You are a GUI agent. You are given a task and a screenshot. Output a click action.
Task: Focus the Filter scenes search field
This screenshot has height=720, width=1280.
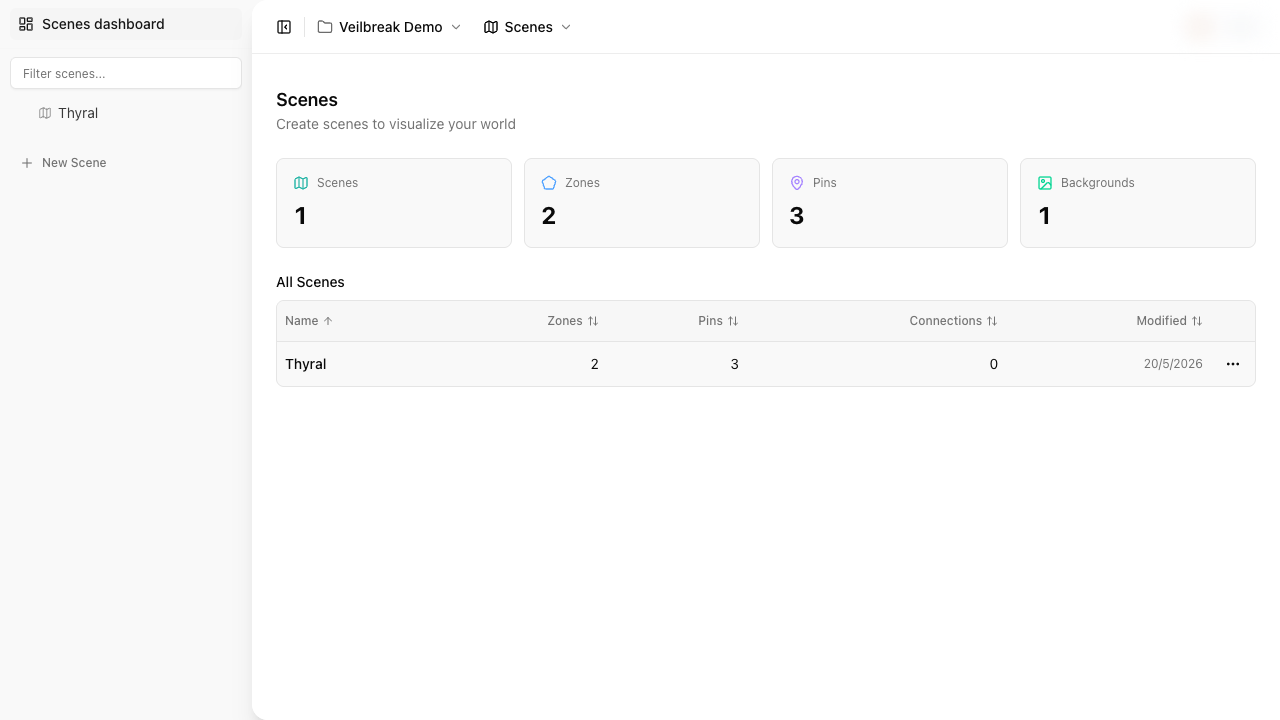tap(126, 73)
